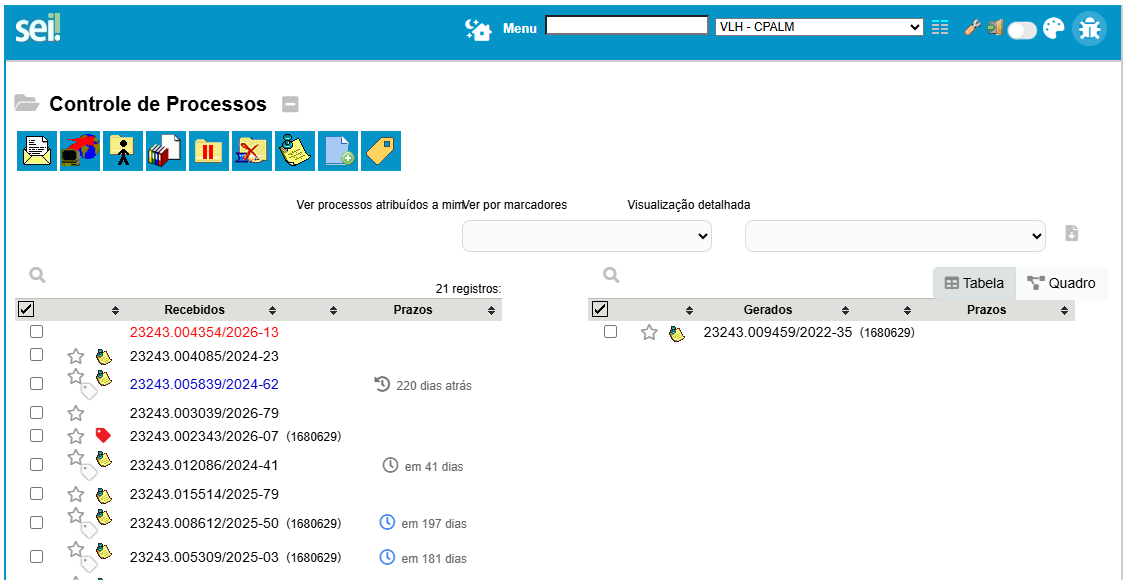
Task: Open Atribuição de Processos folder-person icon
Action: (x=123, y=151)
